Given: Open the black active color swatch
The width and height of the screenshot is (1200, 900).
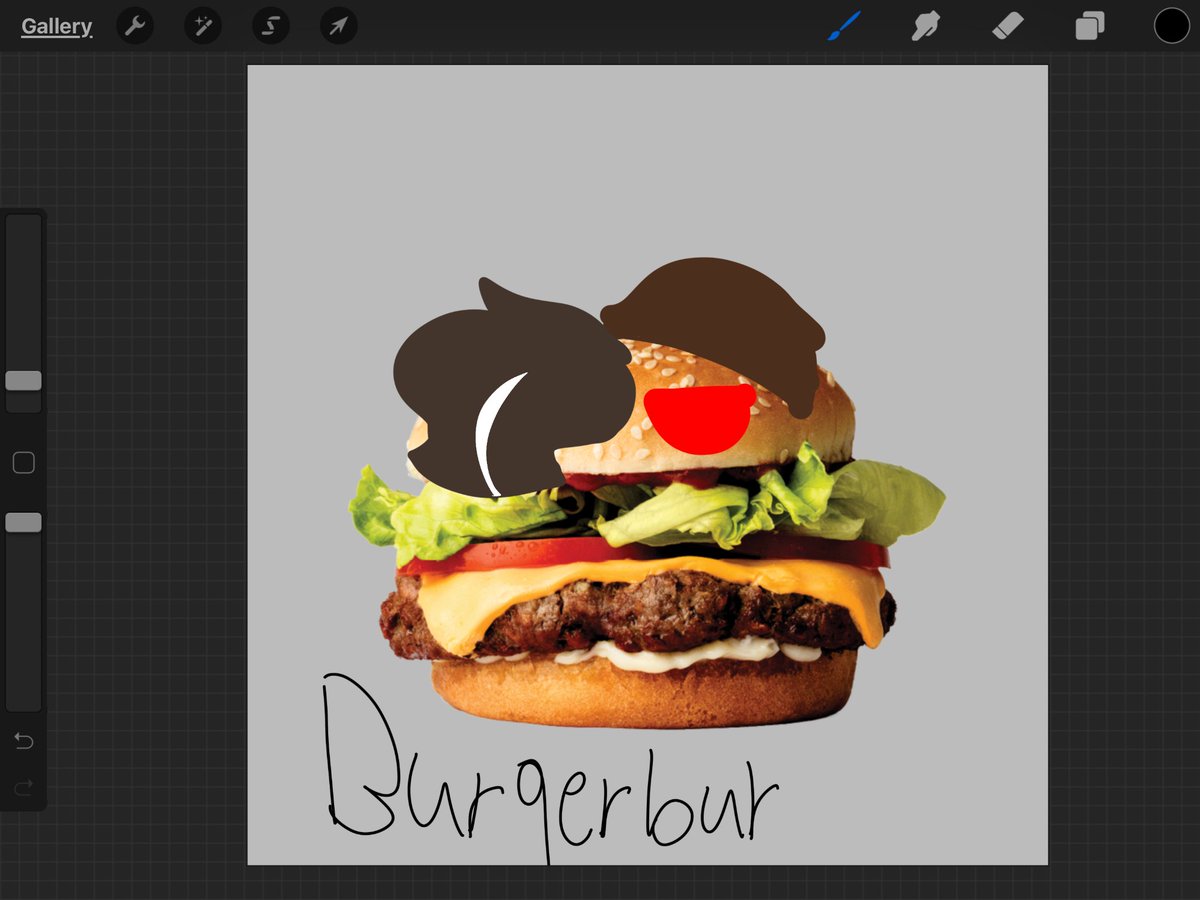Looking at the screenshot, I should point(1172,26).
